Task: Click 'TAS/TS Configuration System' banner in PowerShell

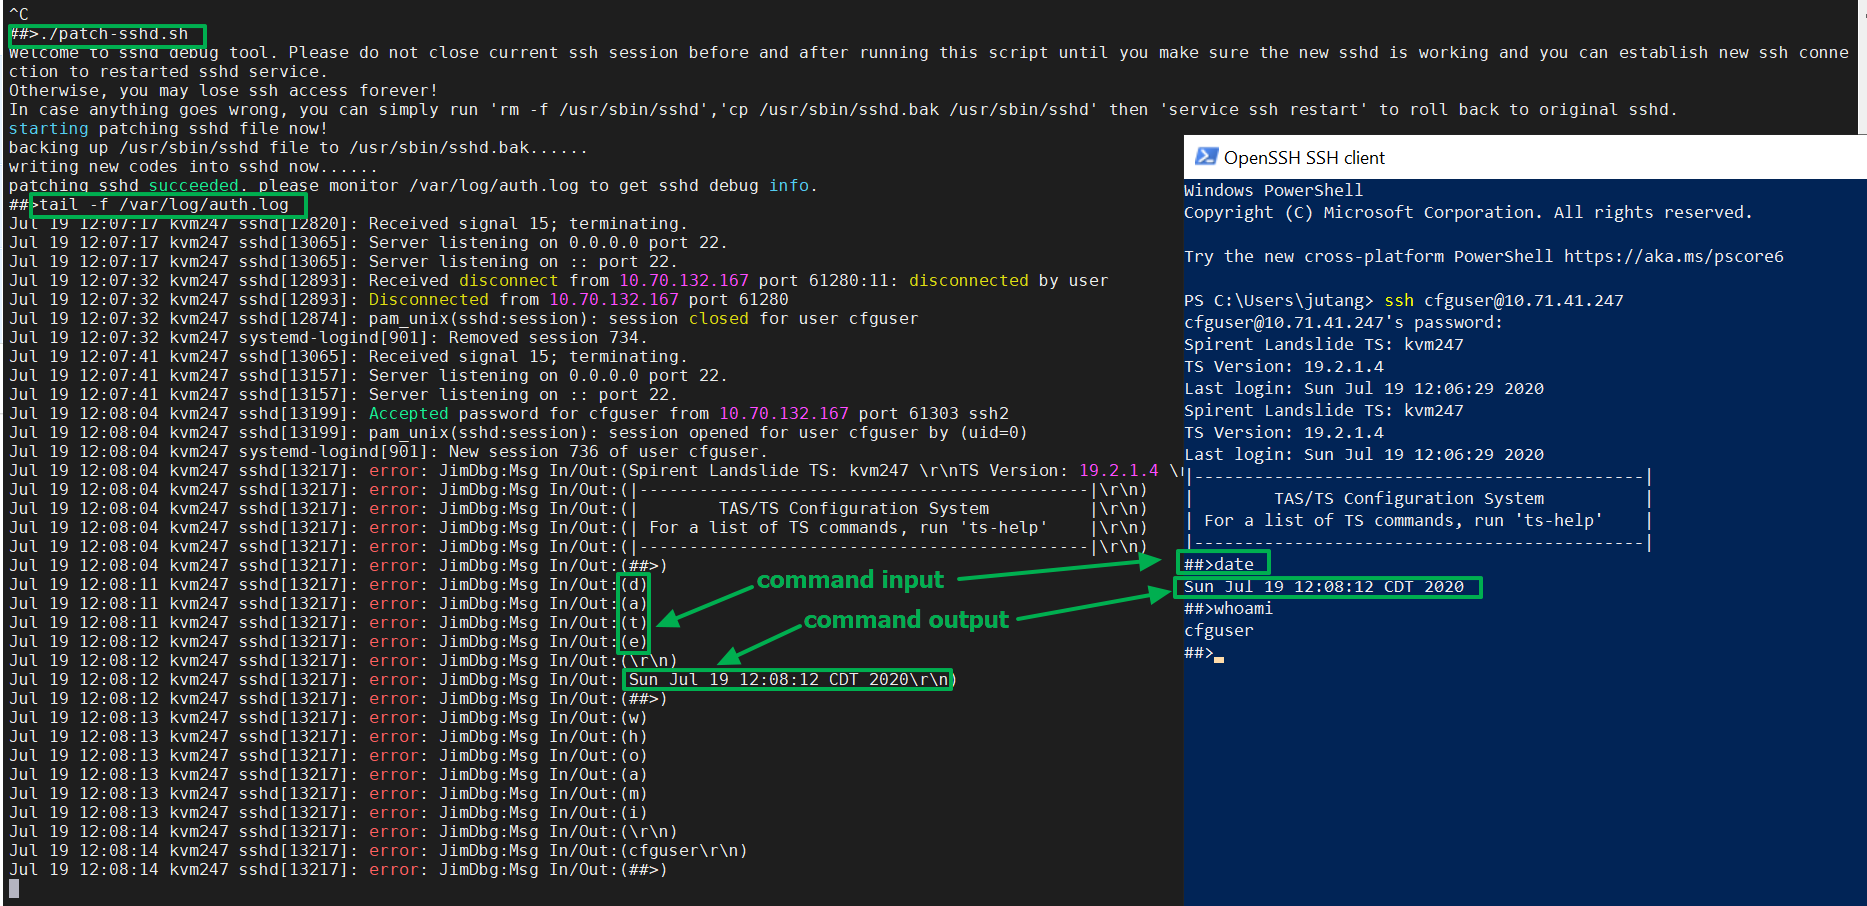Action: [1409, 498]
